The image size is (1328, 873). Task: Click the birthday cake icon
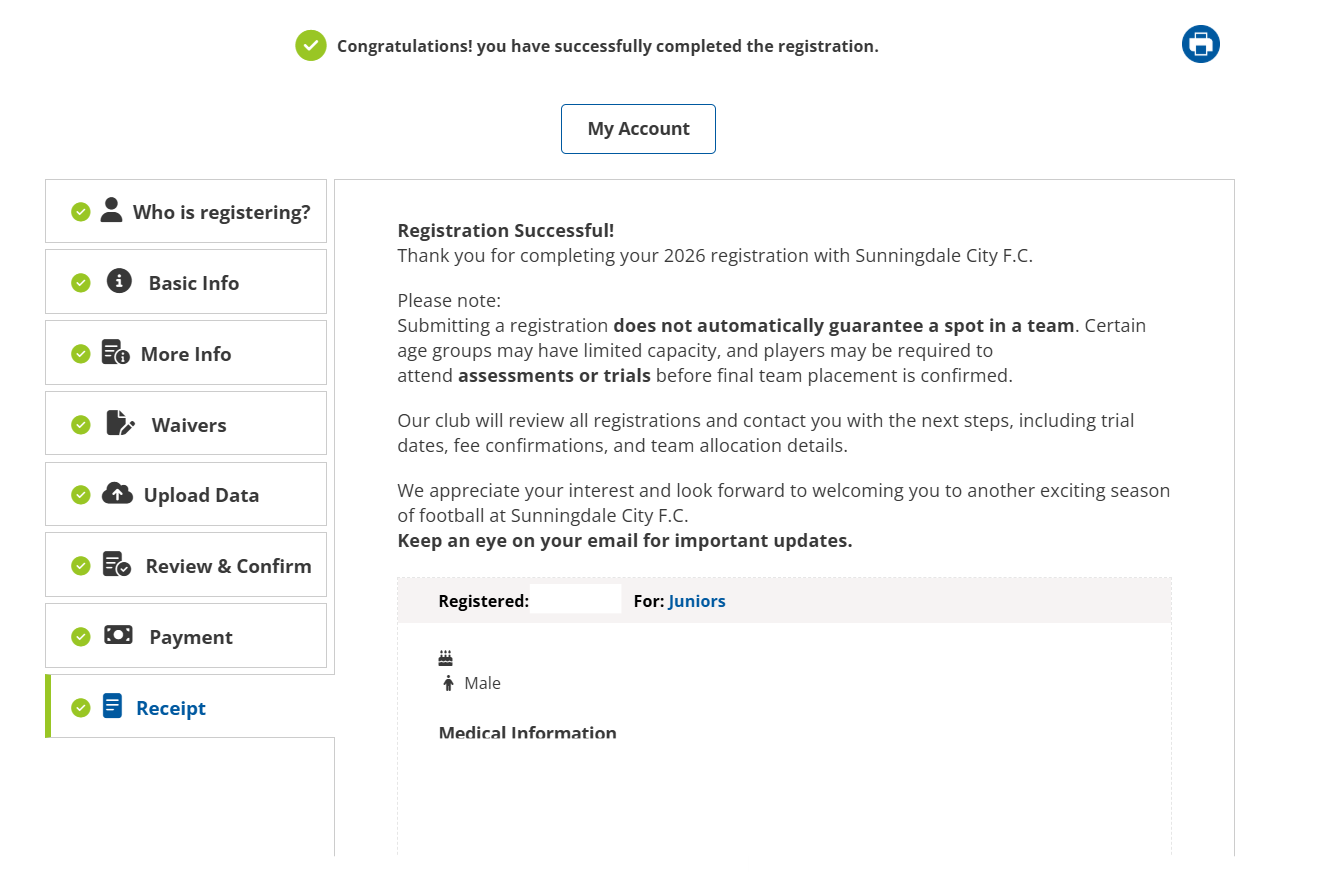point(446,658)
